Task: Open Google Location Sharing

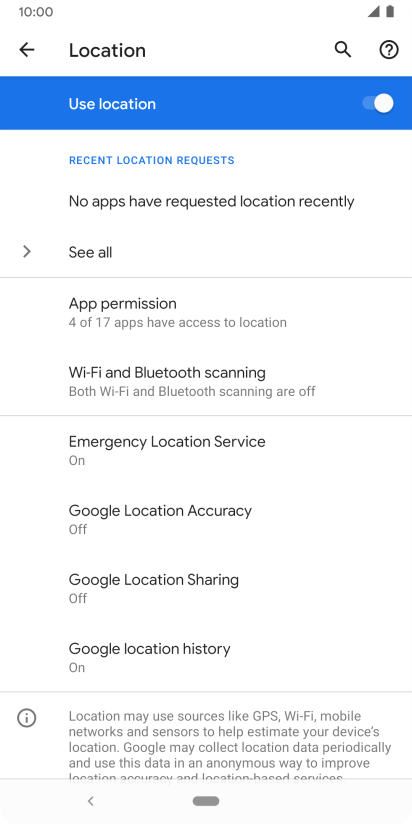Action: (206, 588)
